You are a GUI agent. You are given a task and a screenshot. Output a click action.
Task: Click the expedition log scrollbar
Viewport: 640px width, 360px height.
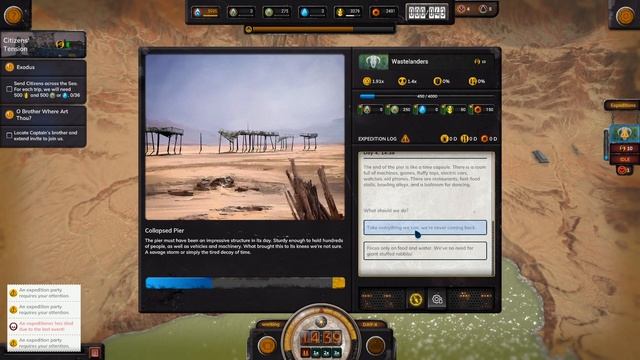493,248
